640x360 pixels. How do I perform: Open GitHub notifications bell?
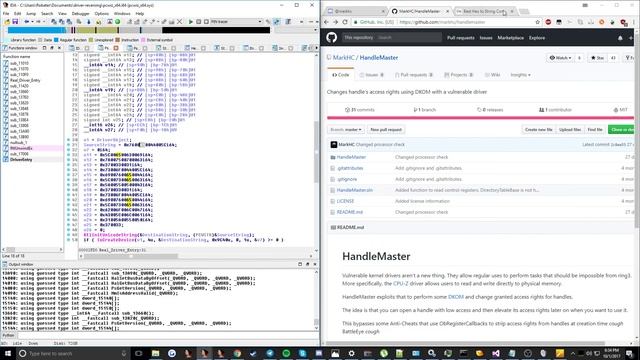[x=620, y=38]
